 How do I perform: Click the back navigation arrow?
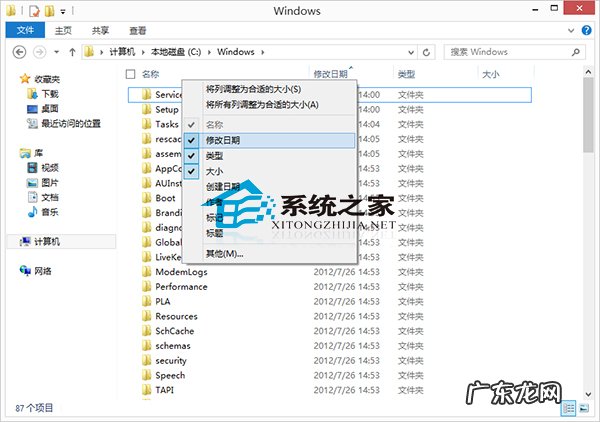pyautogui.click(x=19, y=52)
